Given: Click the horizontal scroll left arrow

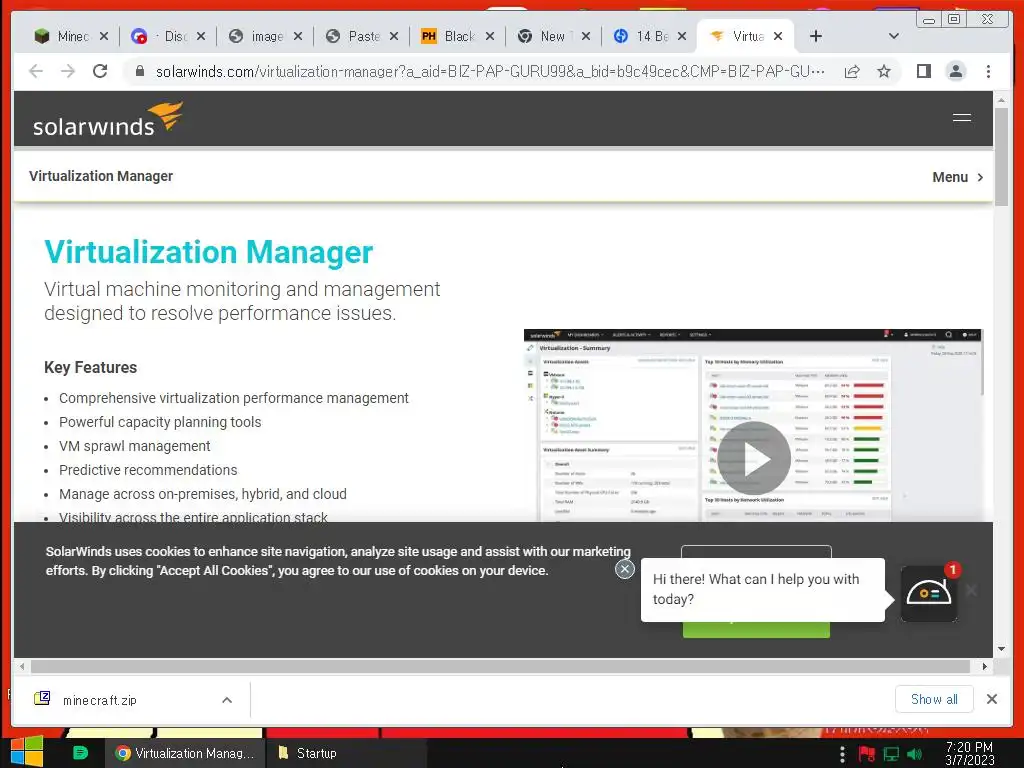Looking at the screenshot, I should pos(22,667).
